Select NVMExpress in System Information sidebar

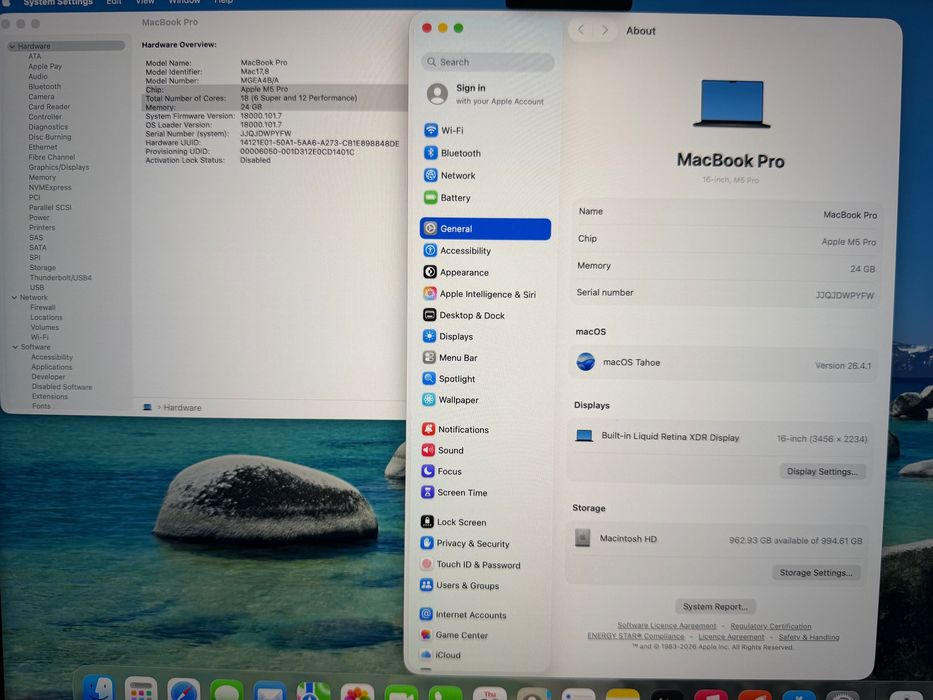coord(50,188)
